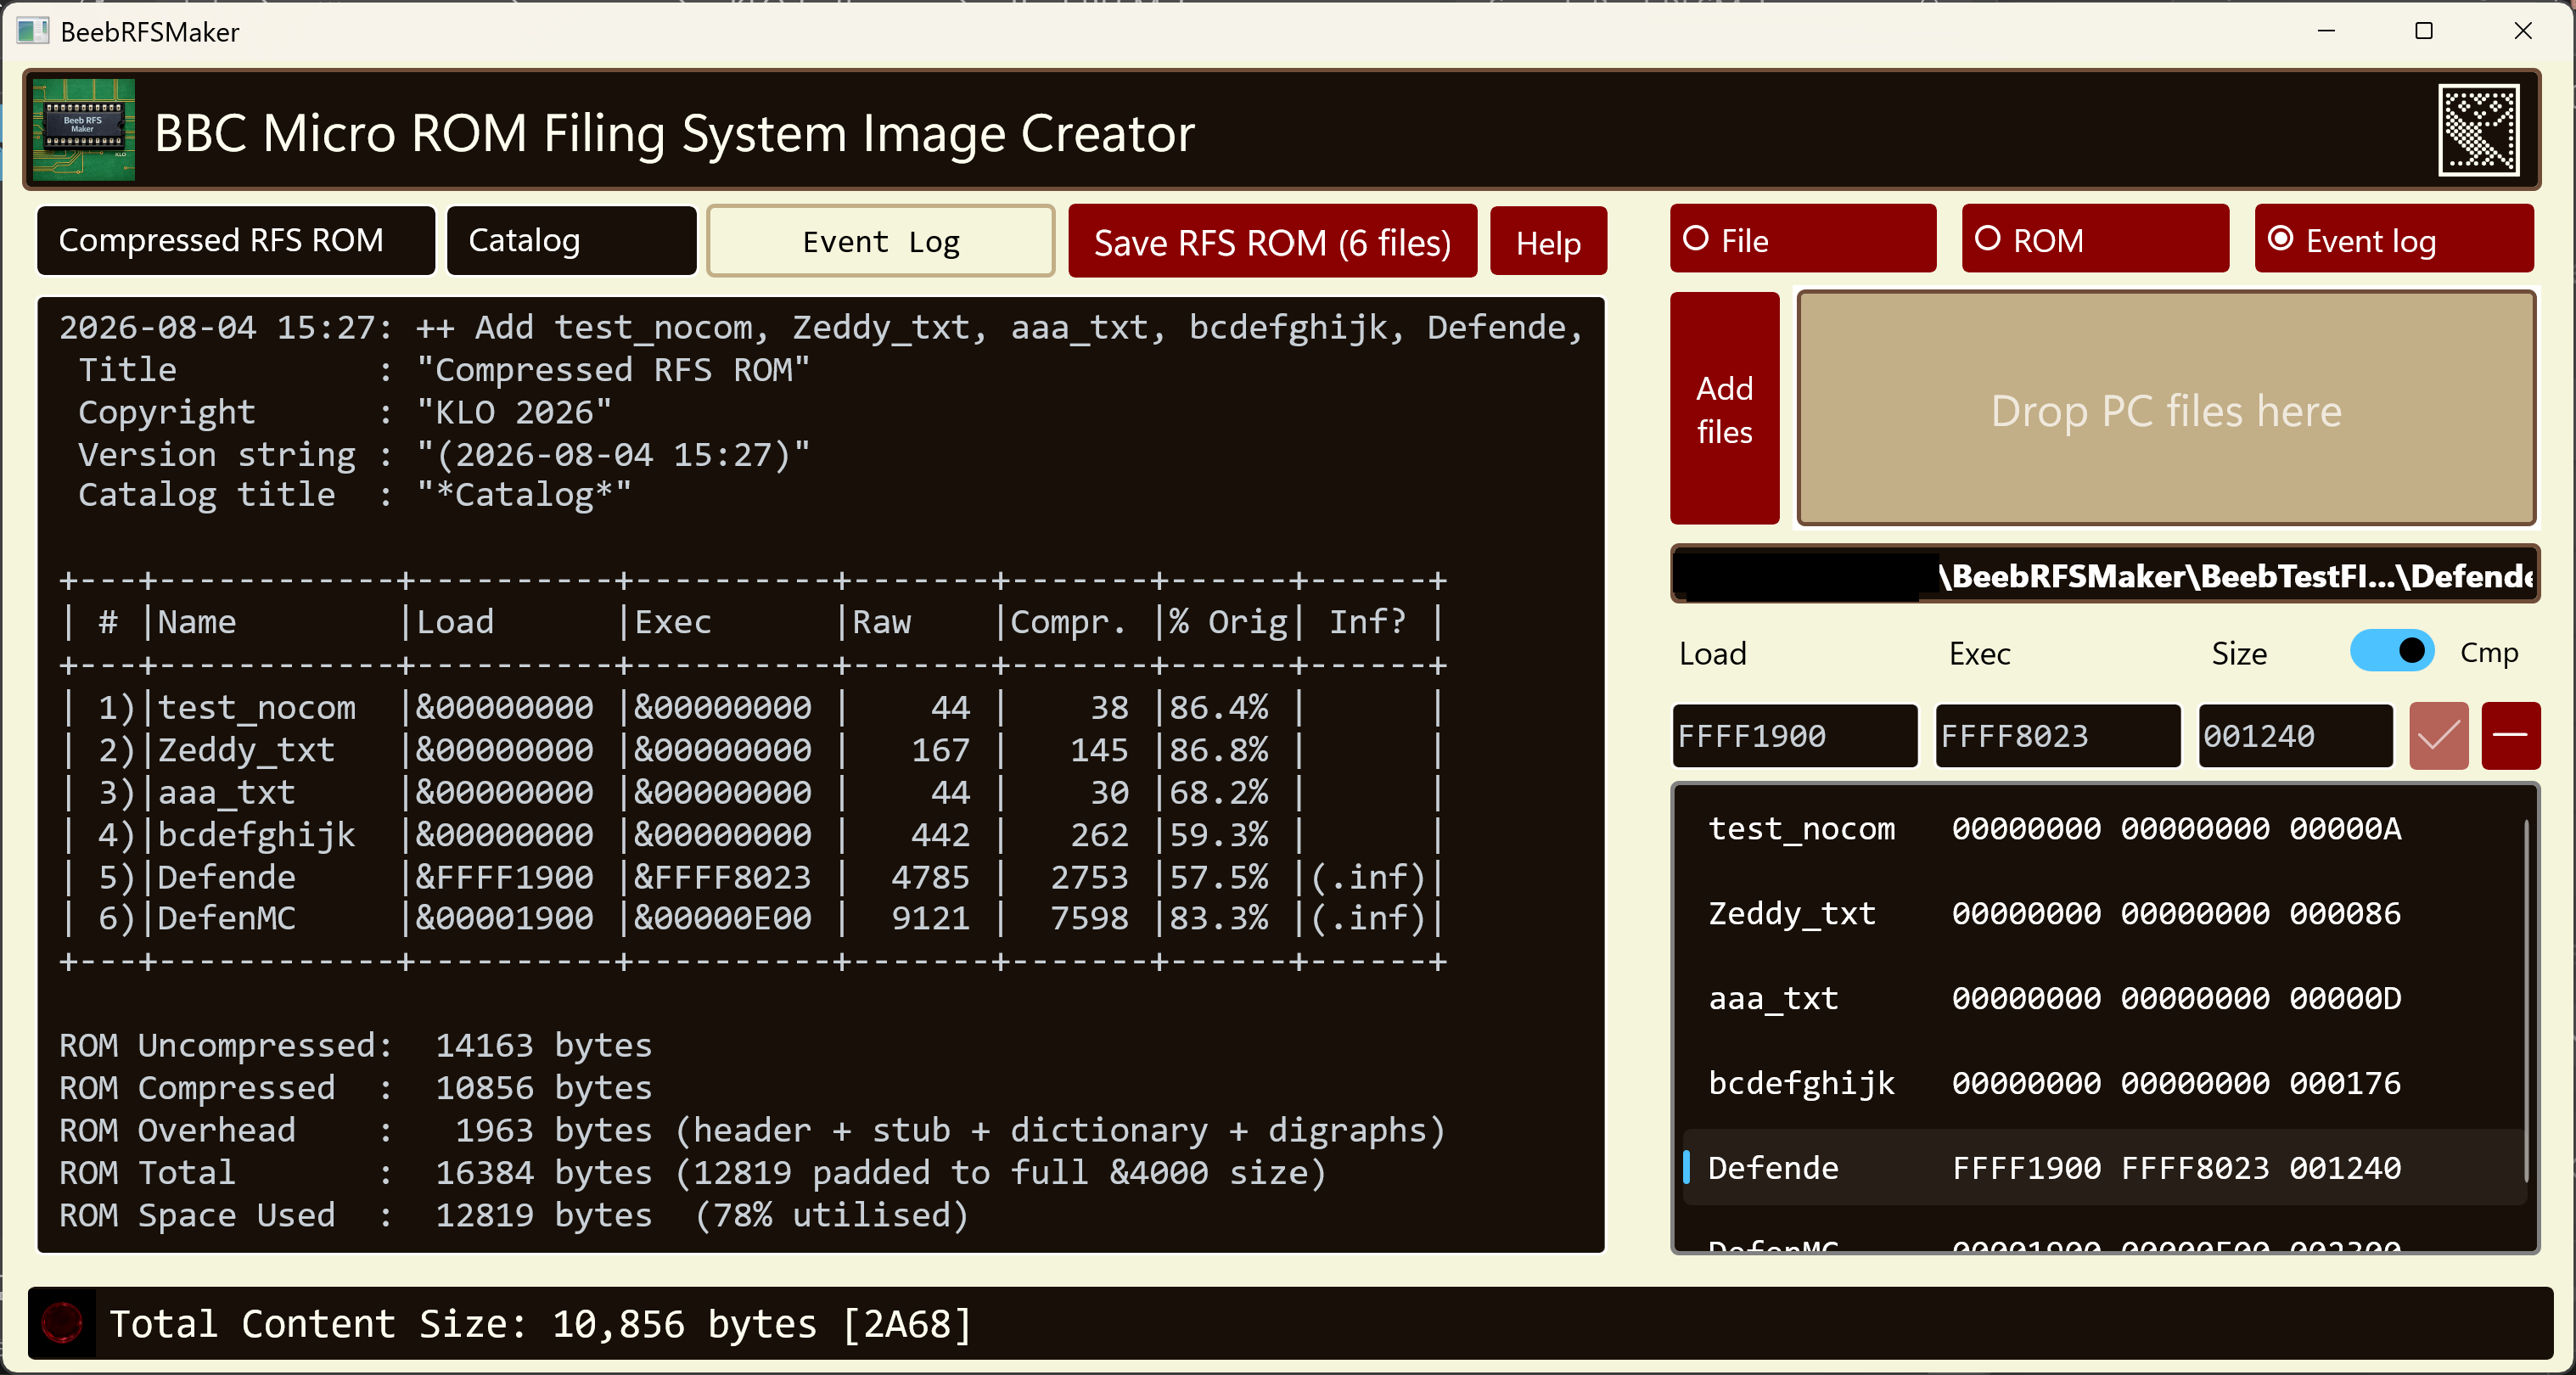The width and height of the screenshot is (2576, 1375).
Task: Click the log row '5)|Defende'
Action: 753,877
